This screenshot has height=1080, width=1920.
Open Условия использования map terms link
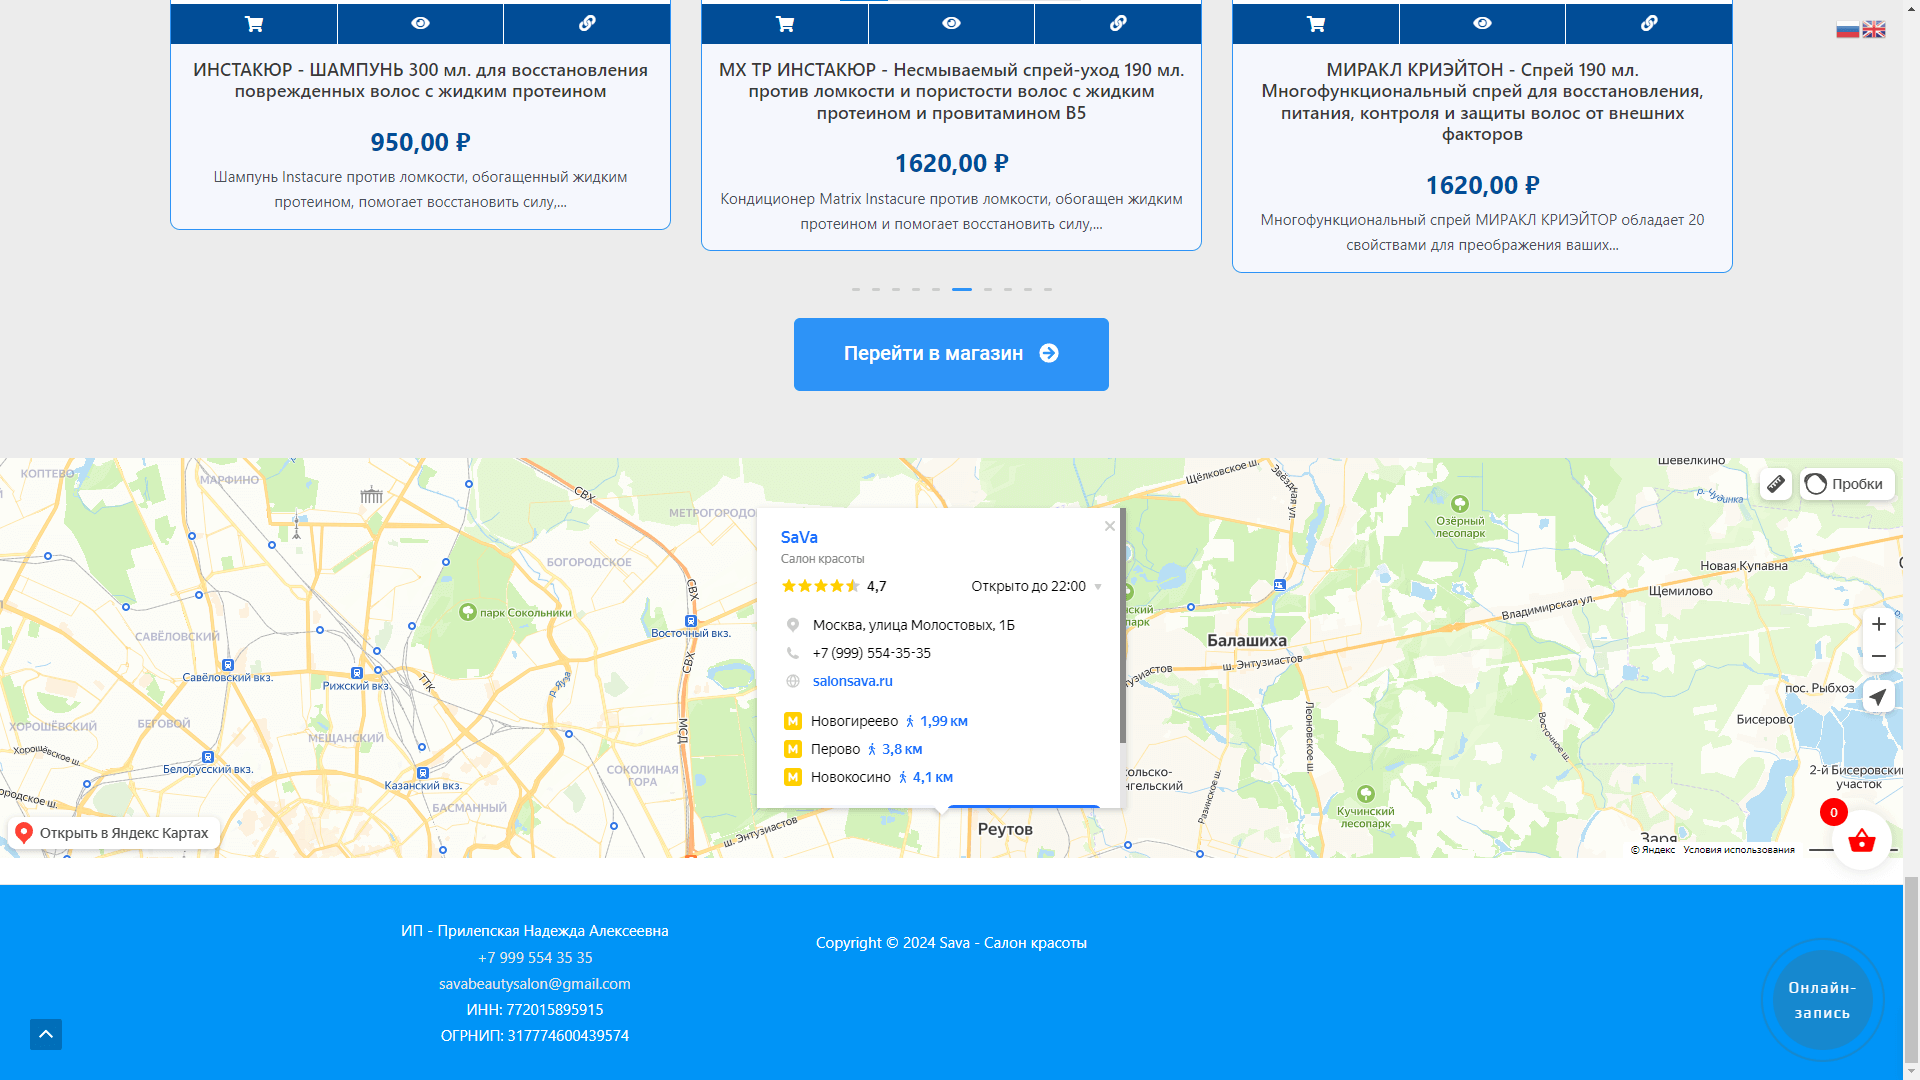pyautogui.click(x=1738, y=850)
